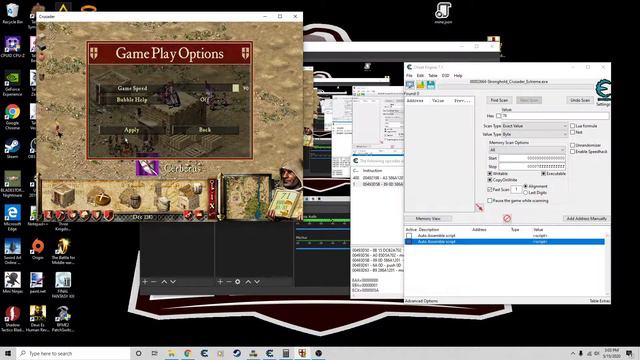Open Windows Start menu
This screenshot has height=360, width=640.
click(8, 353)
